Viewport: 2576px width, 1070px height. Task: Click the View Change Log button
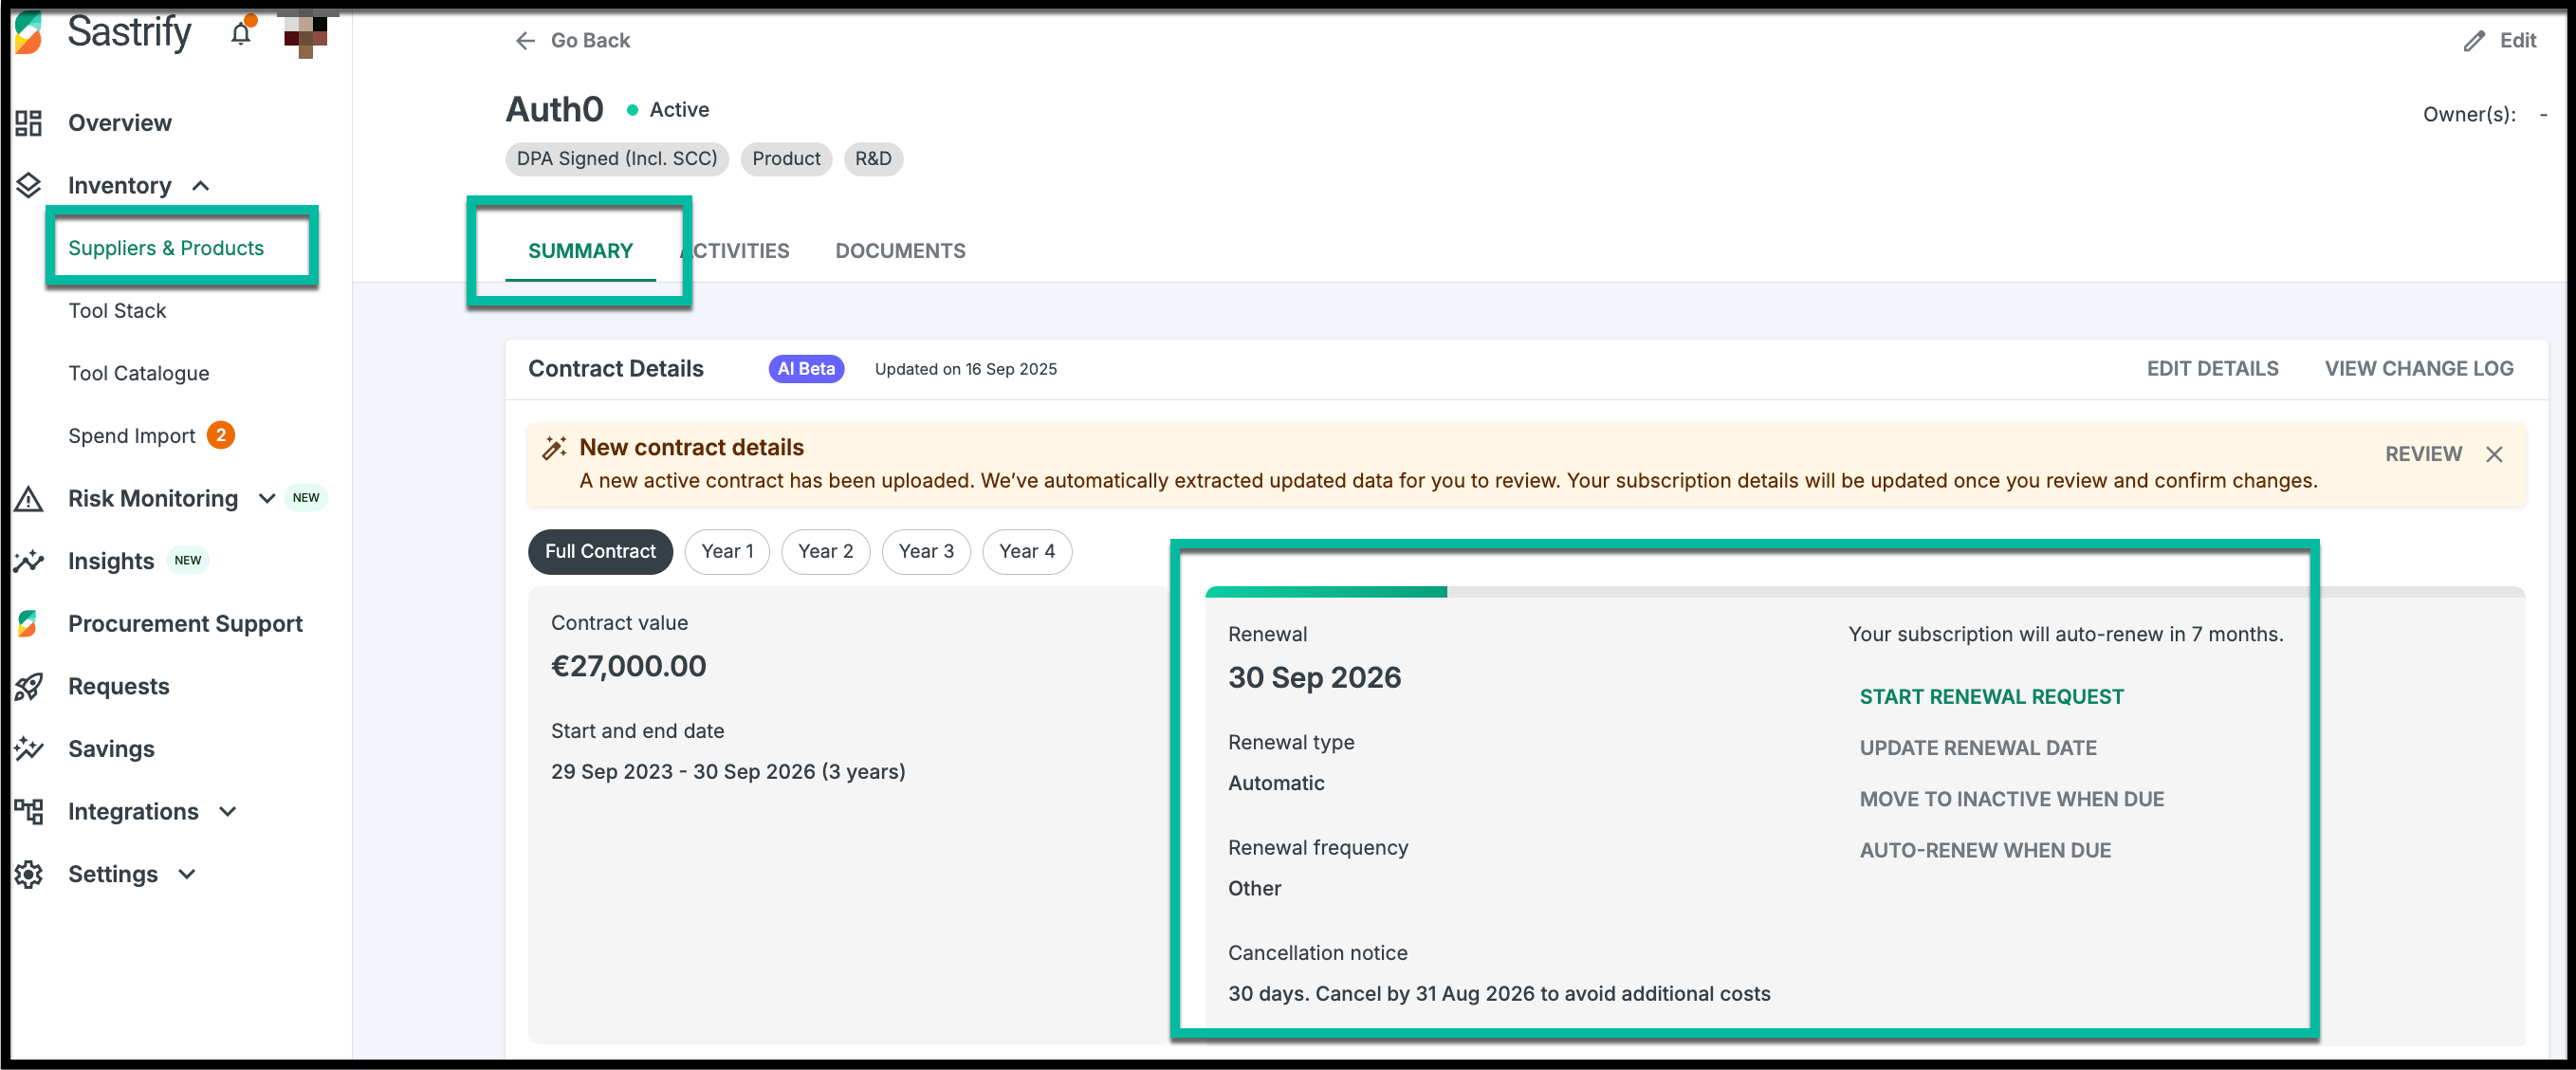[2418, 369]
